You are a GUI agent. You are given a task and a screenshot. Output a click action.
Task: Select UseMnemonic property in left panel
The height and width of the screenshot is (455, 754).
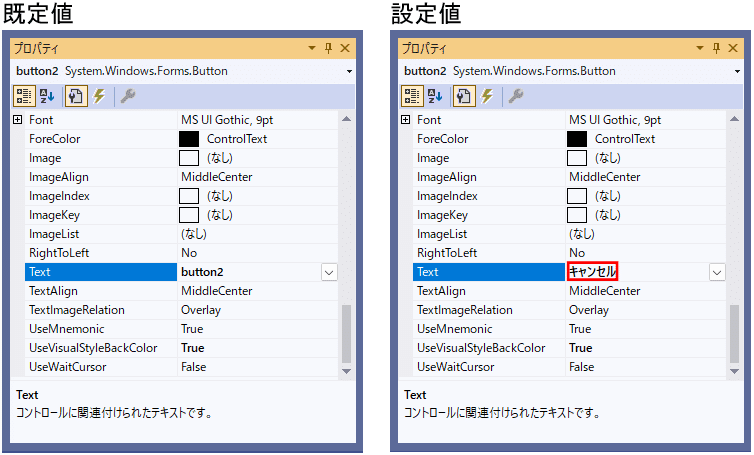coord(101,329)
